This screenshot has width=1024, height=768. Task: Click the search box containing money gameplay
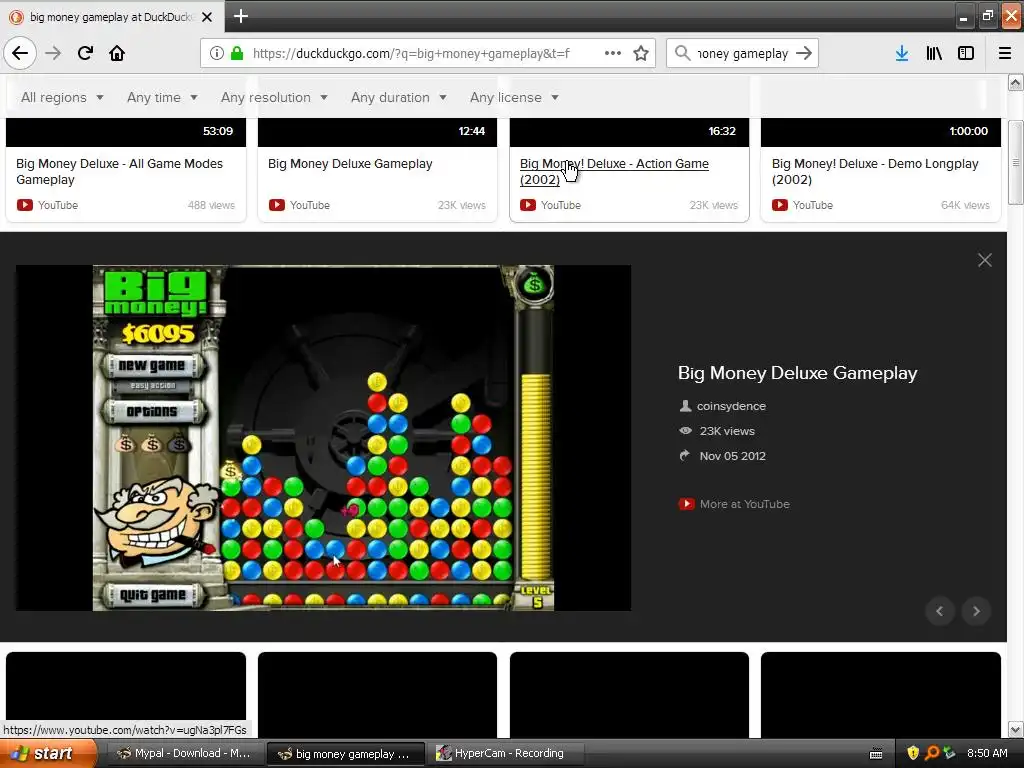pos(742,54)
